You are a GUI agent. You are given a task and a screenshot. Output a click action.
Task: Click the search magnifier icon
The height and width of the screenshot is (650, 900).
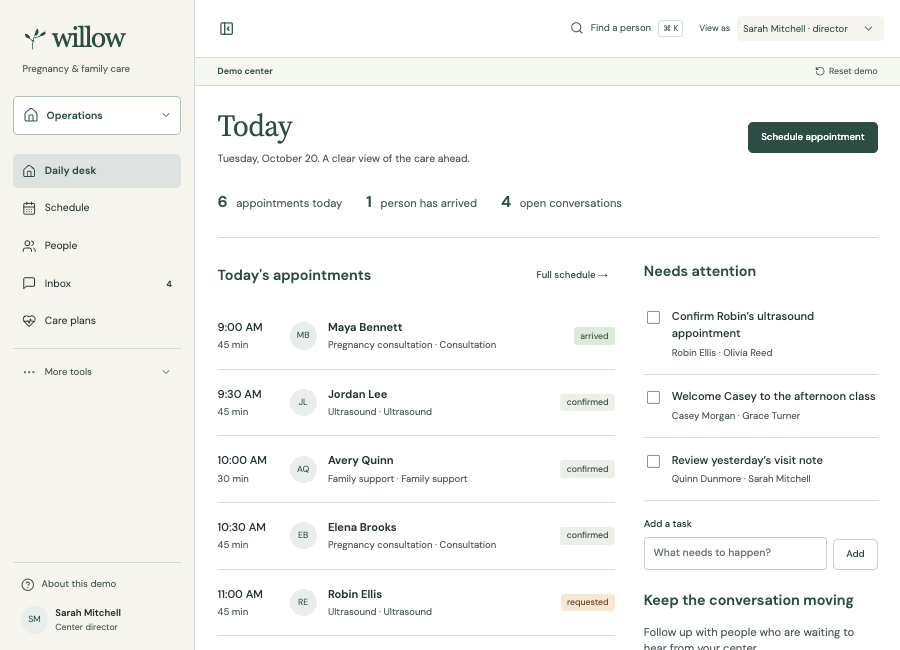576,28
